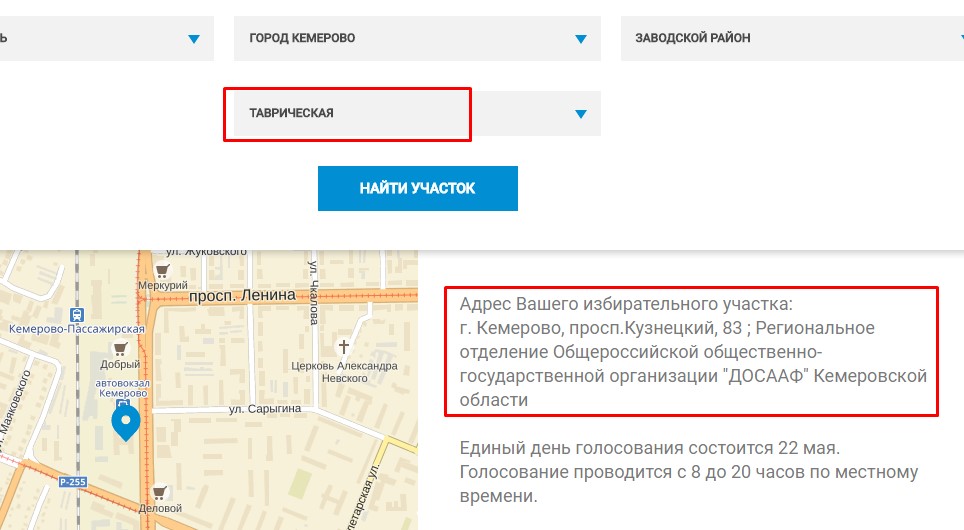This screenshot has width=964, height=530.
Task: Click the Меркурий label on the map
Action: tap(163, 285)
